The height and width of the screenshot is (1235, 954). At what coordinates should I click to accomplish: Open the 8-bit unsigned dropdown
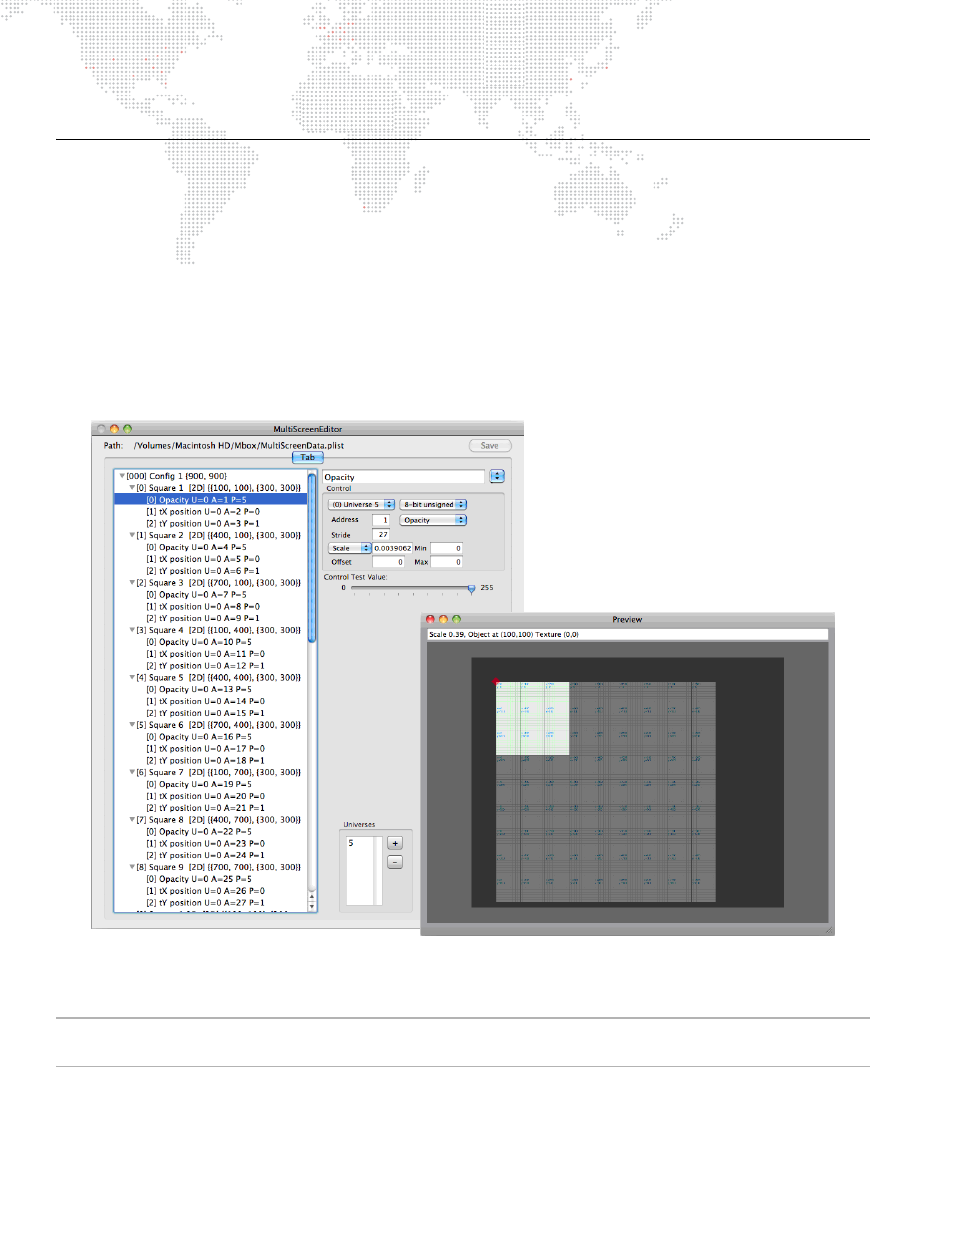pyautogui.click(x=434, y=504)
